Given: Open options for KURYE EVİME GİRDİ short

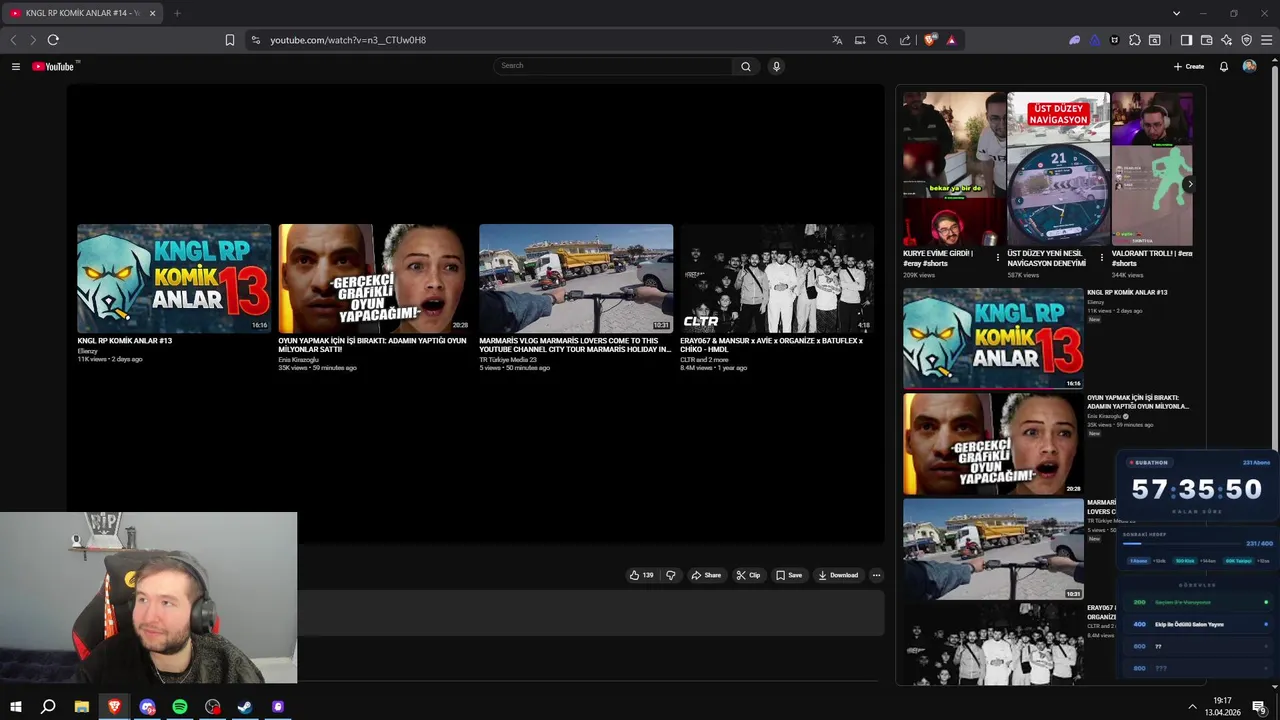Looking at the screenshot, I should point(997,257).
